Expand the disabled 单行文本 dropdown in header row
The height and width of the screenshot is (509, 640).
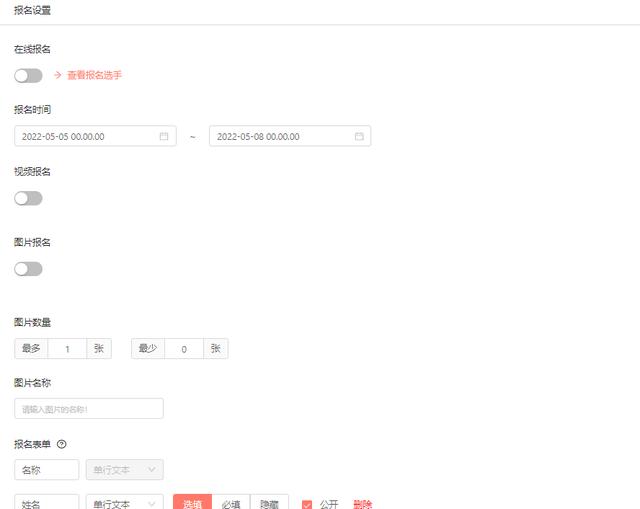[124, 470]
